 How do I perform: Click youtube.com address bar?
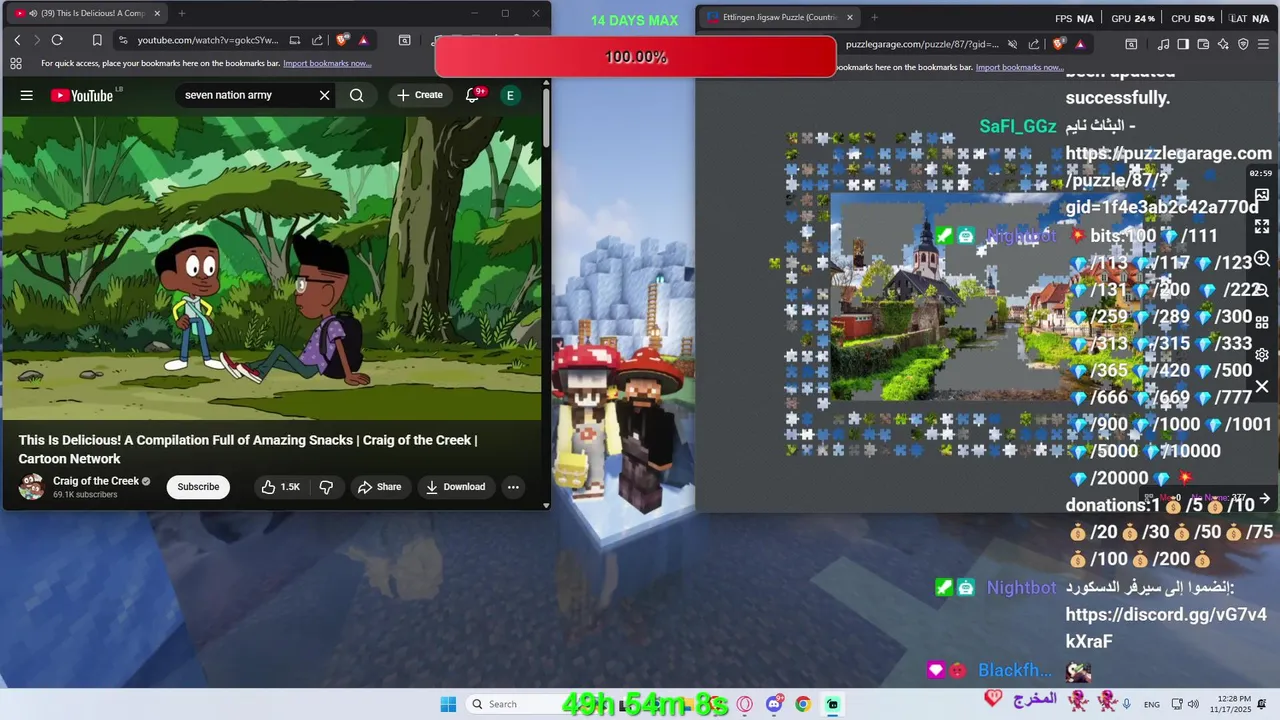(208, 40)
